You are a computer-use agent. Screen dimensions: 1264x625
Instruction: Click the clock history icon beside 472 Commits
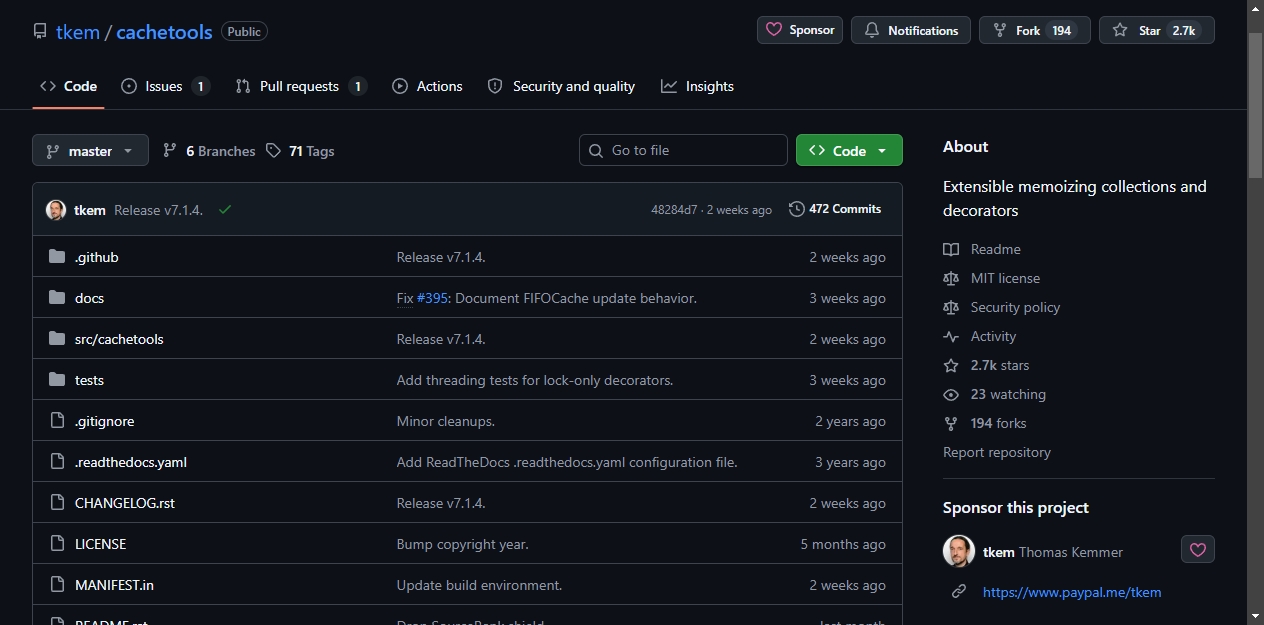tap(797, 209)
